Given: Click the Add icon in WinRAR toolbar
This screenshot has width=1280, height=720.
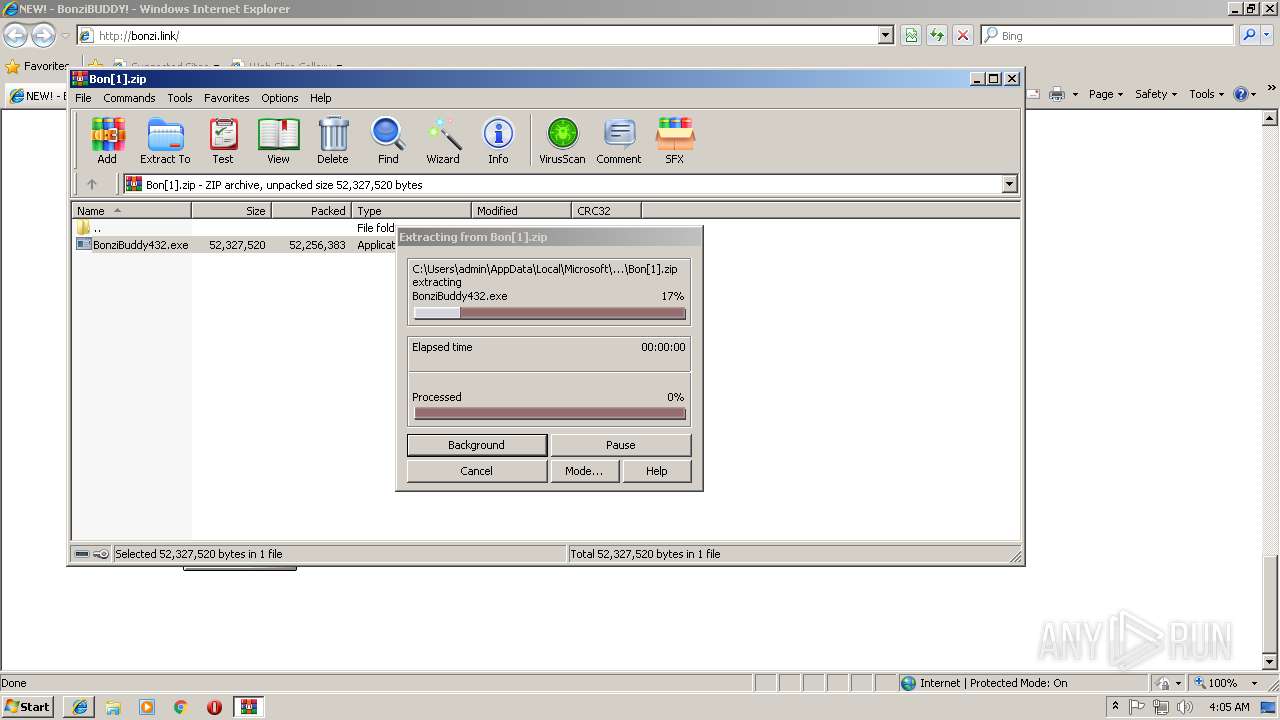Looking at the screenshot, I should 107,140.
